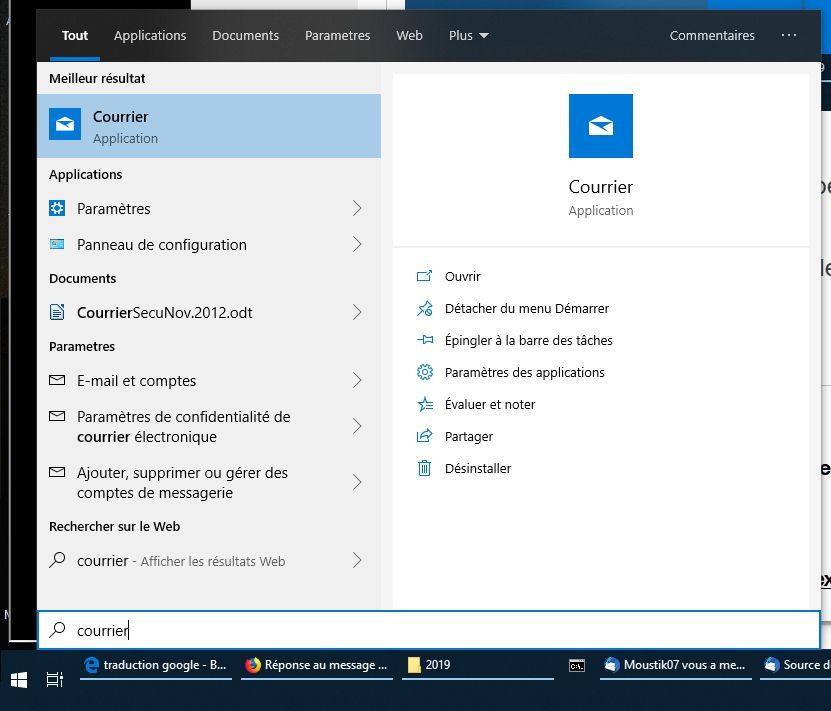
Task: Click the Commentaires link
Action: [x=712, y=35]
